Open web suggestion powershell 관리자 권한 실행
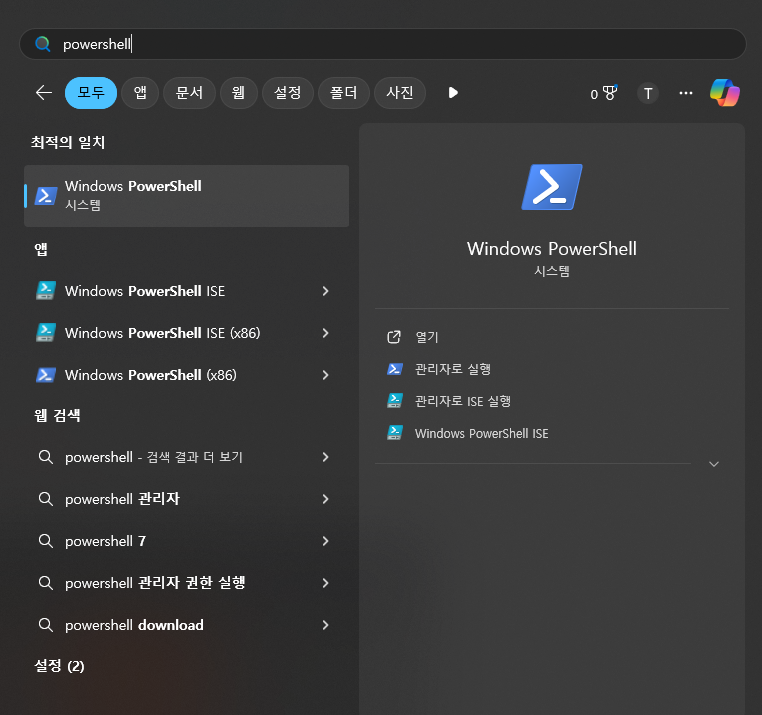Image resolution: width=762 pixels, height=715 pixels. [x=187, y=583]
